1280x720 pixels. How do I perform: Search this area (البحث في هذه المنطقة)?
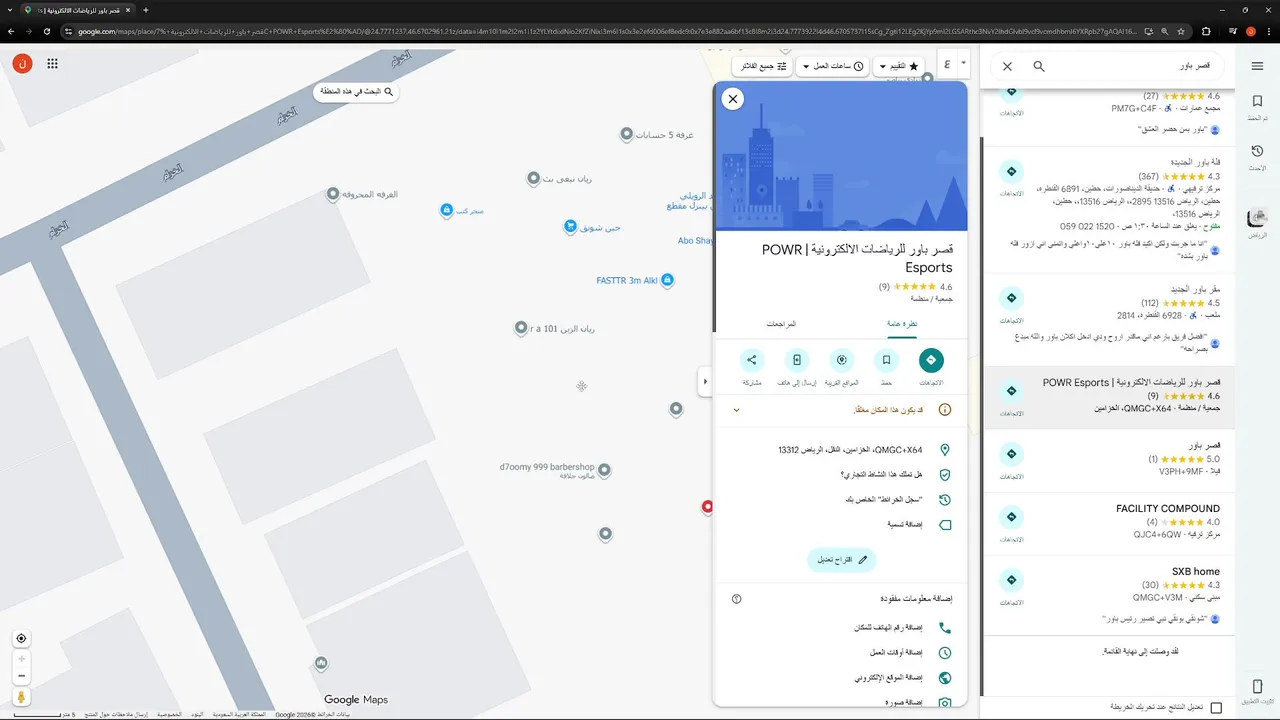pos(358,92)
